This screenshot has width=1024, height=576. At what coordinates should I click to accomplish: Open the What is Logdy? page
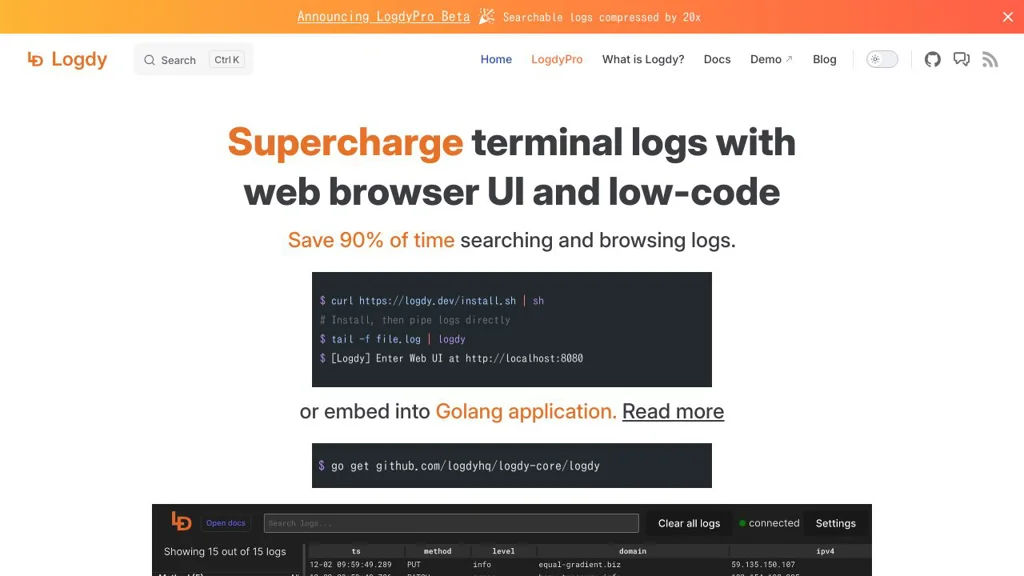(643, 59)
